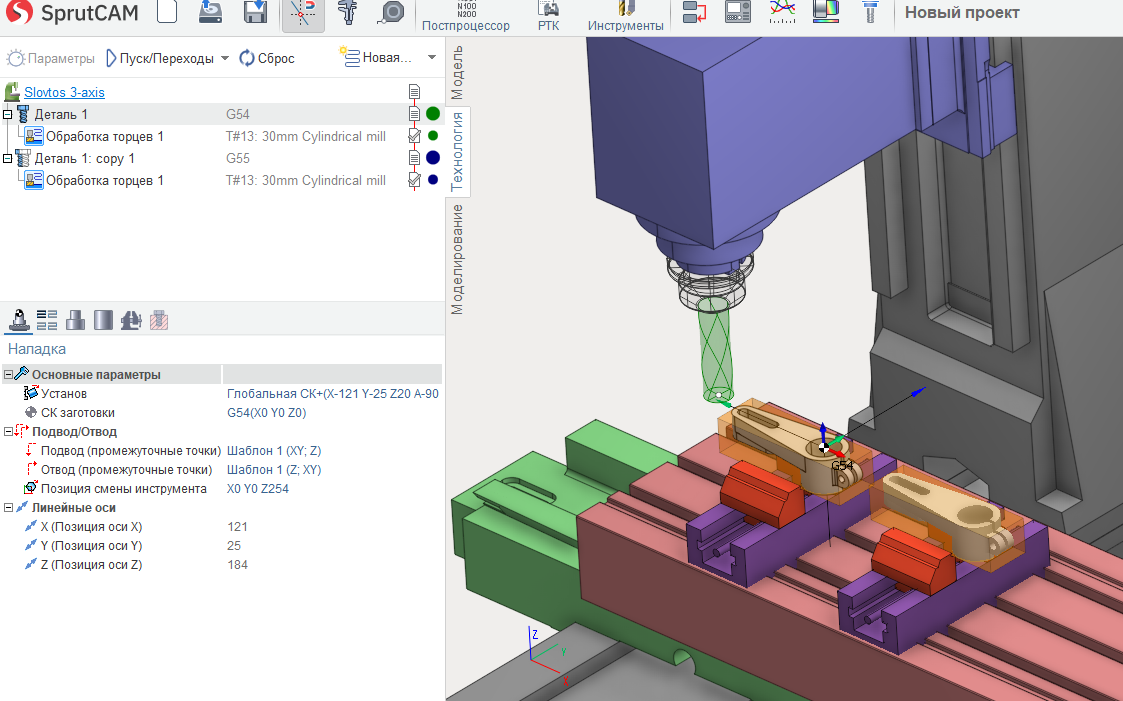Click the Сброс button
Viewport: 1123px width, 701px height.
267,58
